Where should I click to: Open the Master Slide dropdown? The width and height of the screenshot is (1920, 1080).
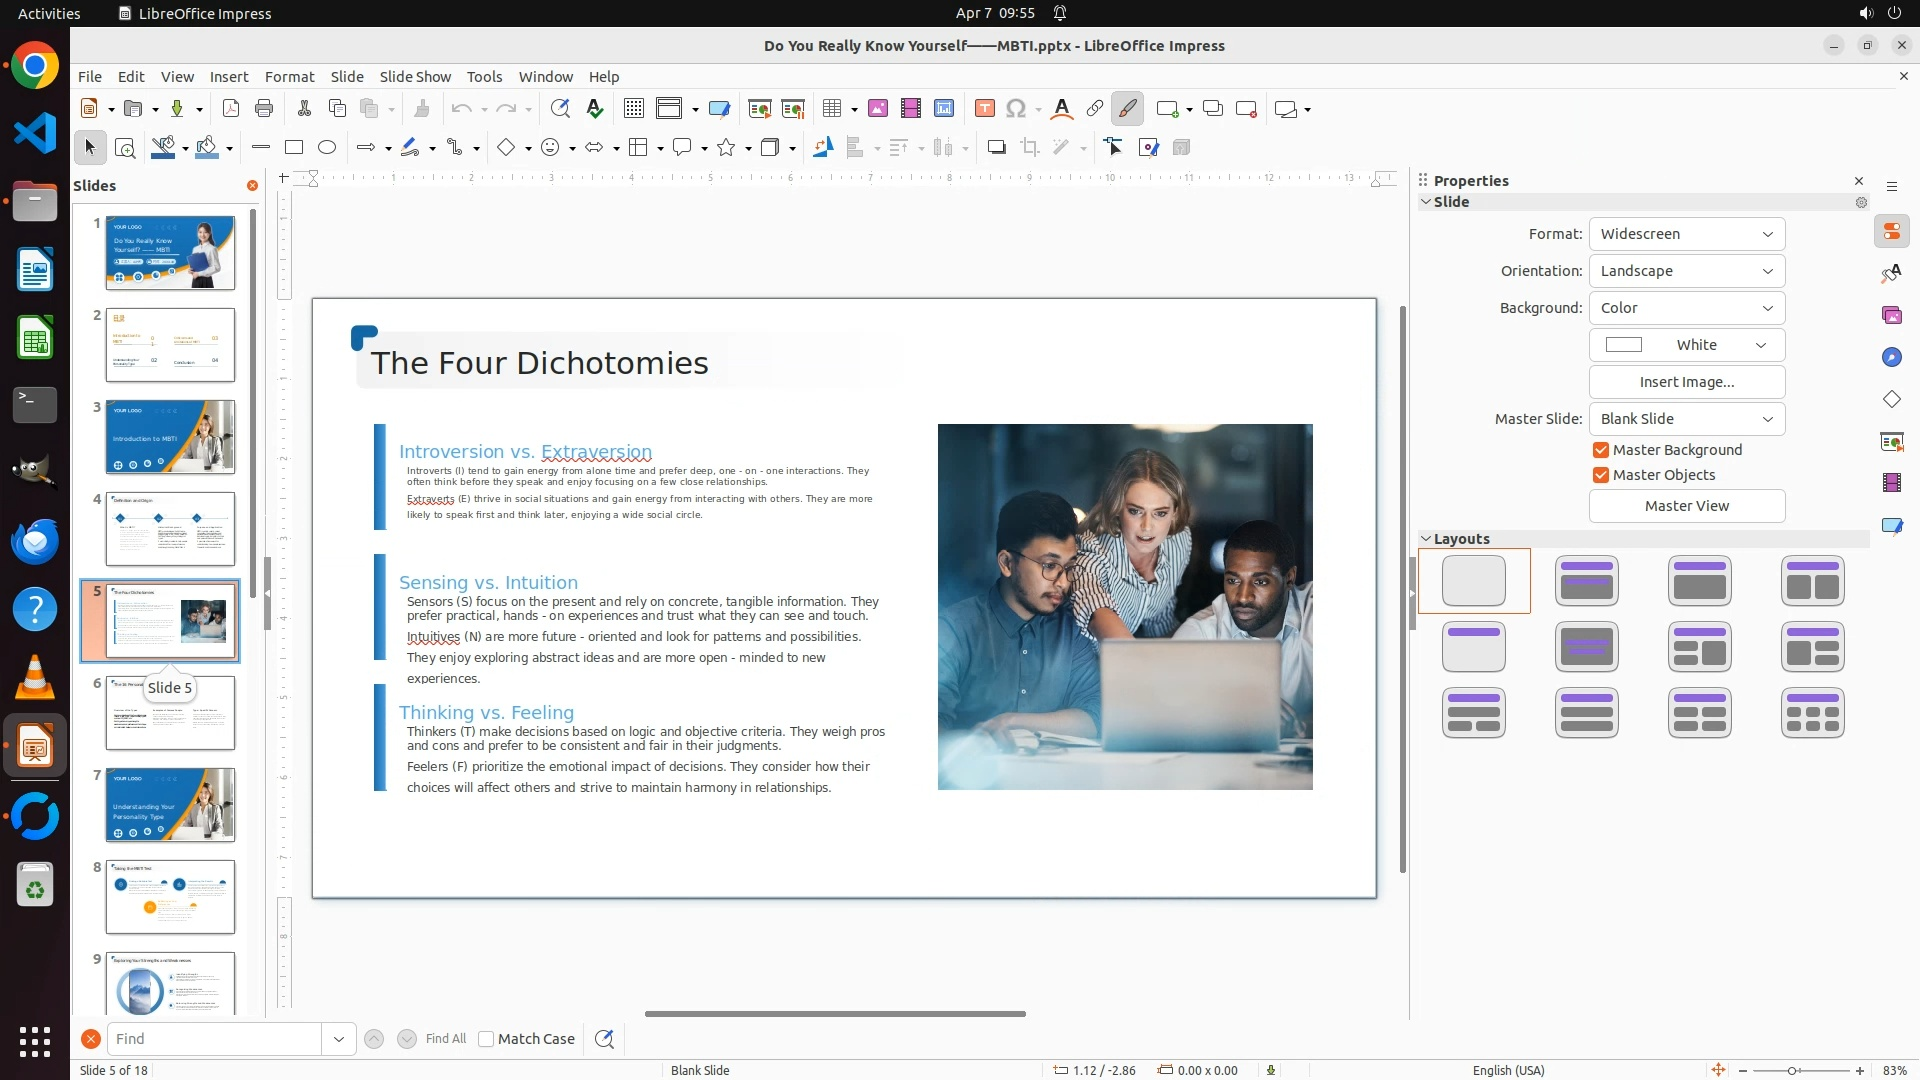(x=1686, y=419)
